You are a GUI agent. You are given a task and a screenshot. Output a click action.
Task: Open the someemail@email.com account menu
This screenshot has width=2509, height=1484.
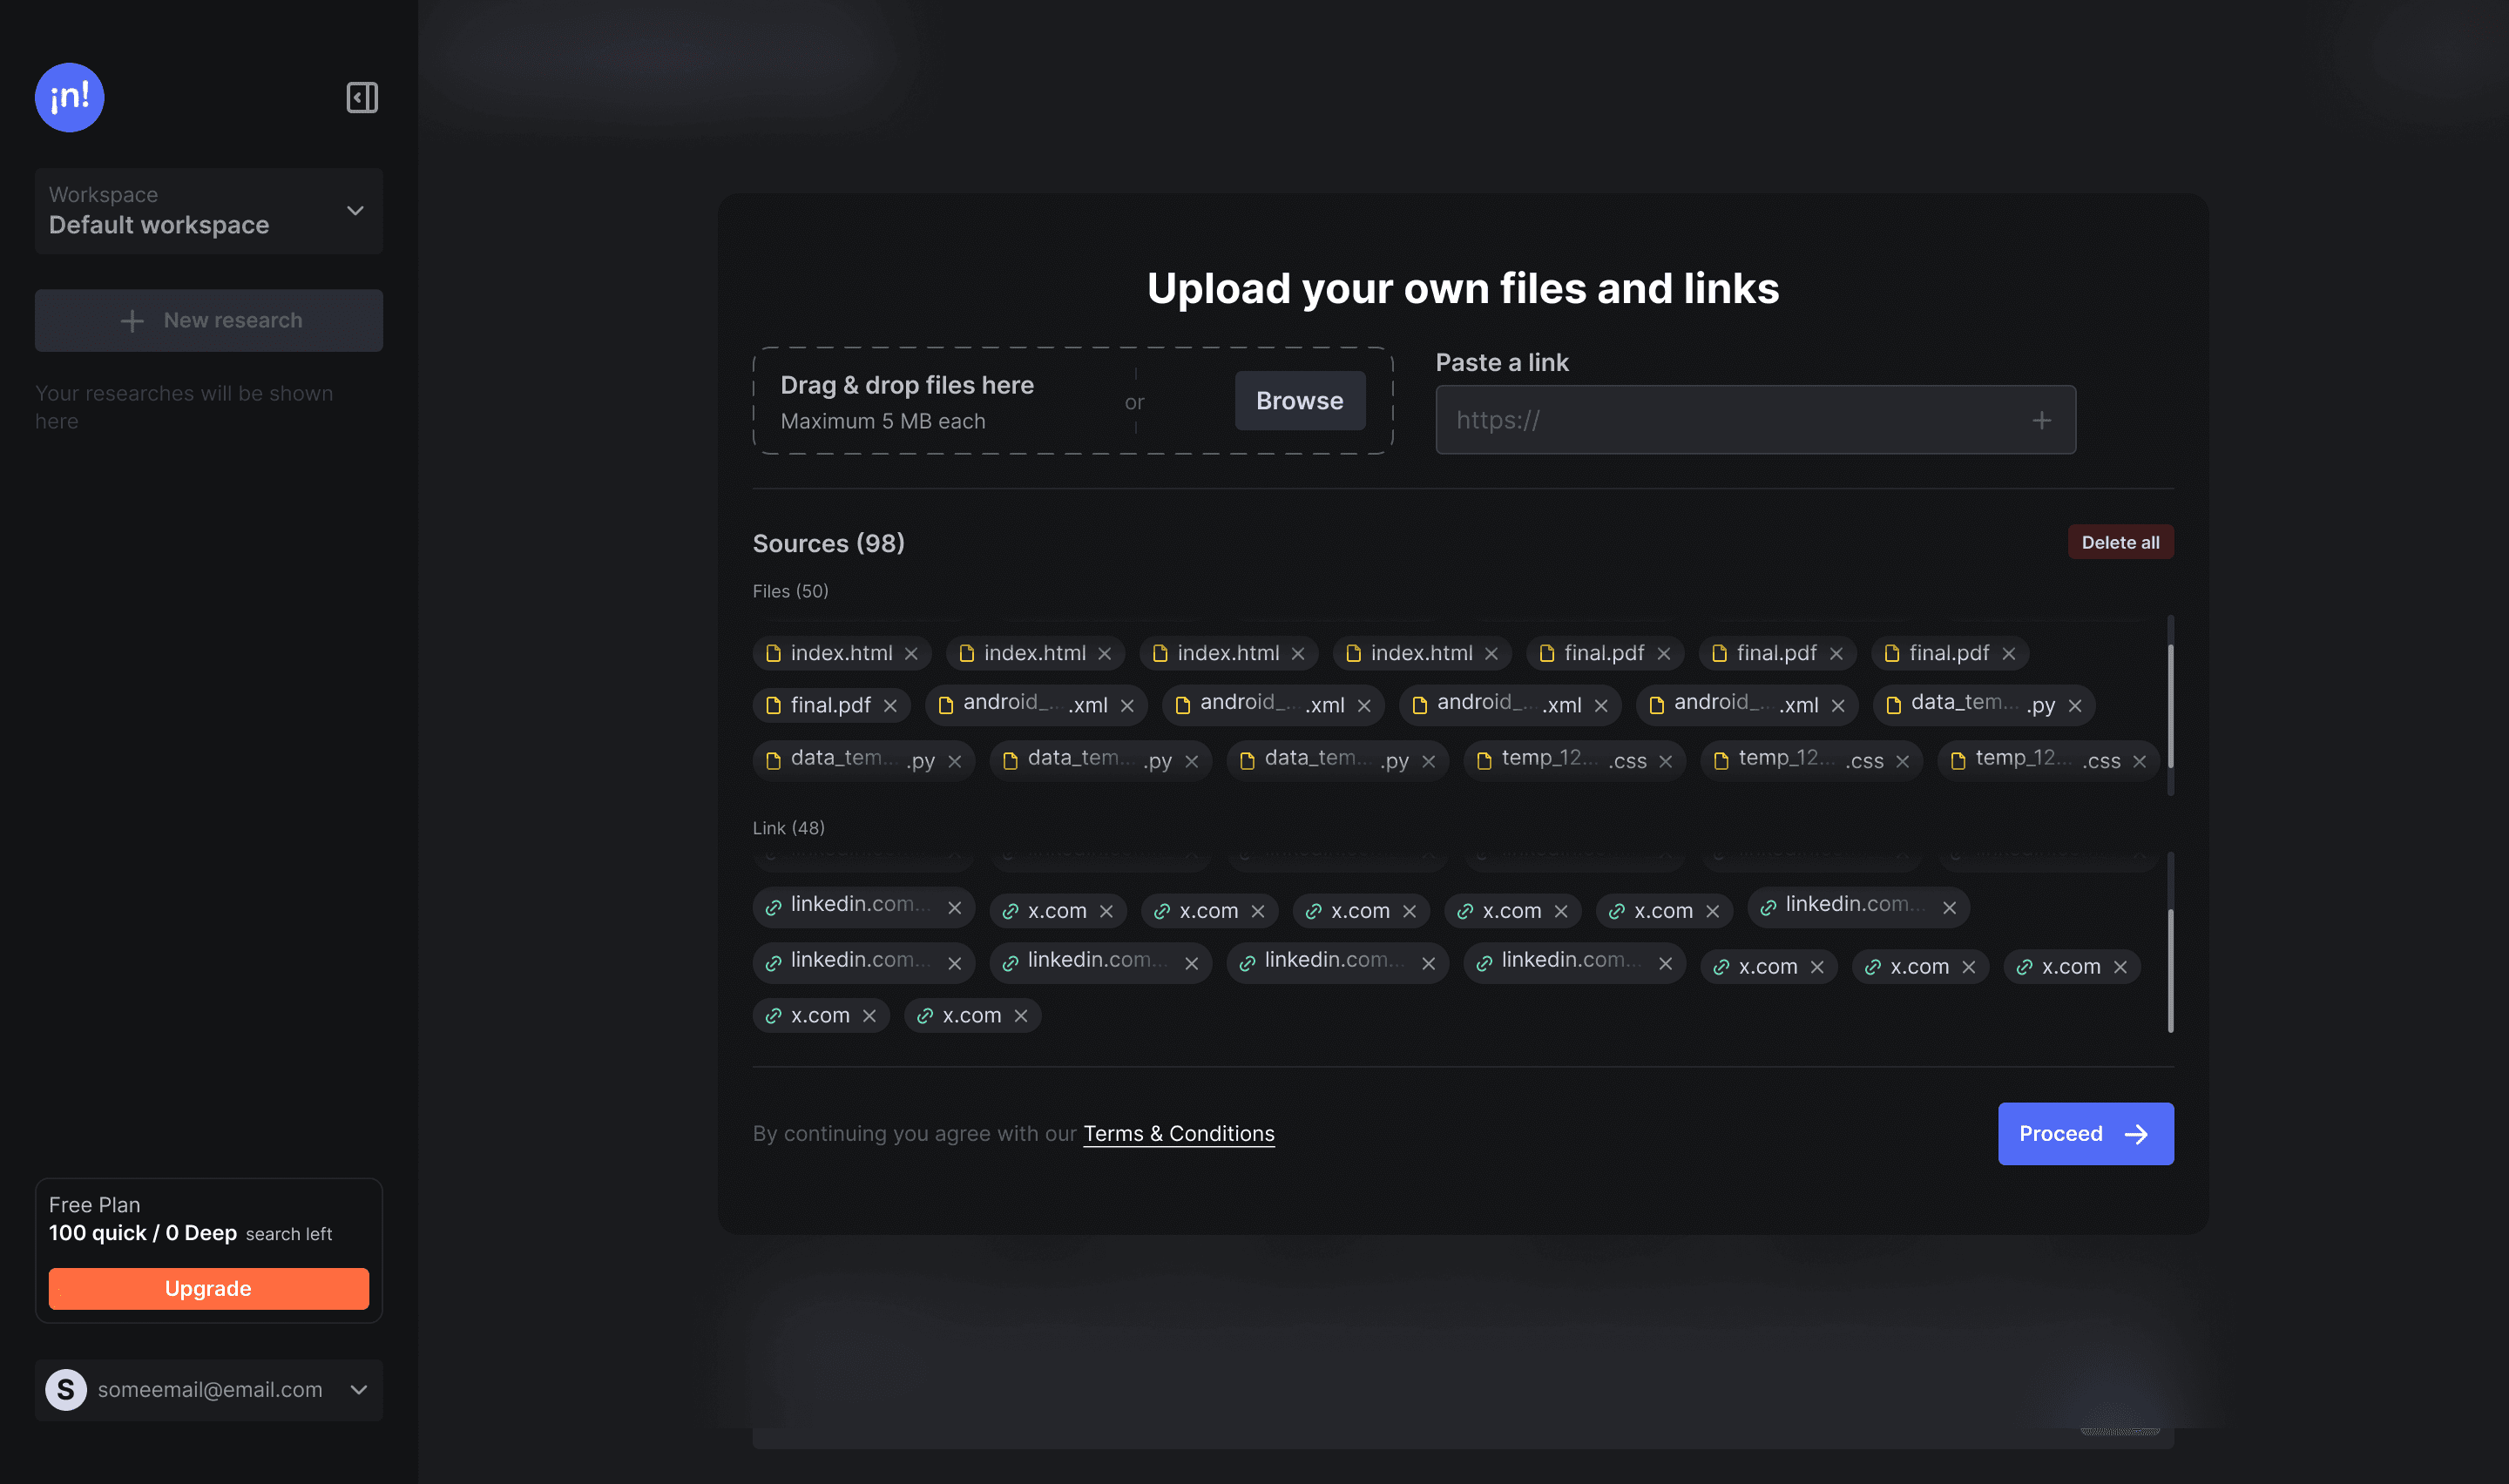[x=359, y=1390]
